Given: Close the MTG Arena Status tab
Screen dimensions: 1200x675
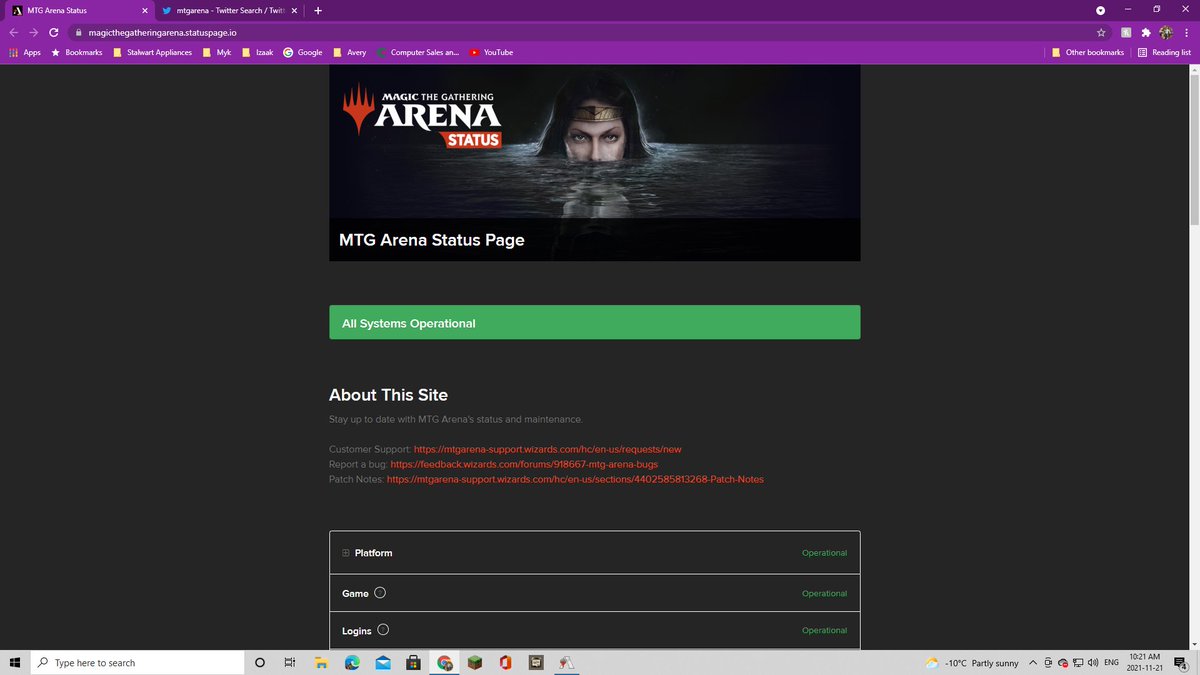Looking at the screenshot, I should point(144,10).
